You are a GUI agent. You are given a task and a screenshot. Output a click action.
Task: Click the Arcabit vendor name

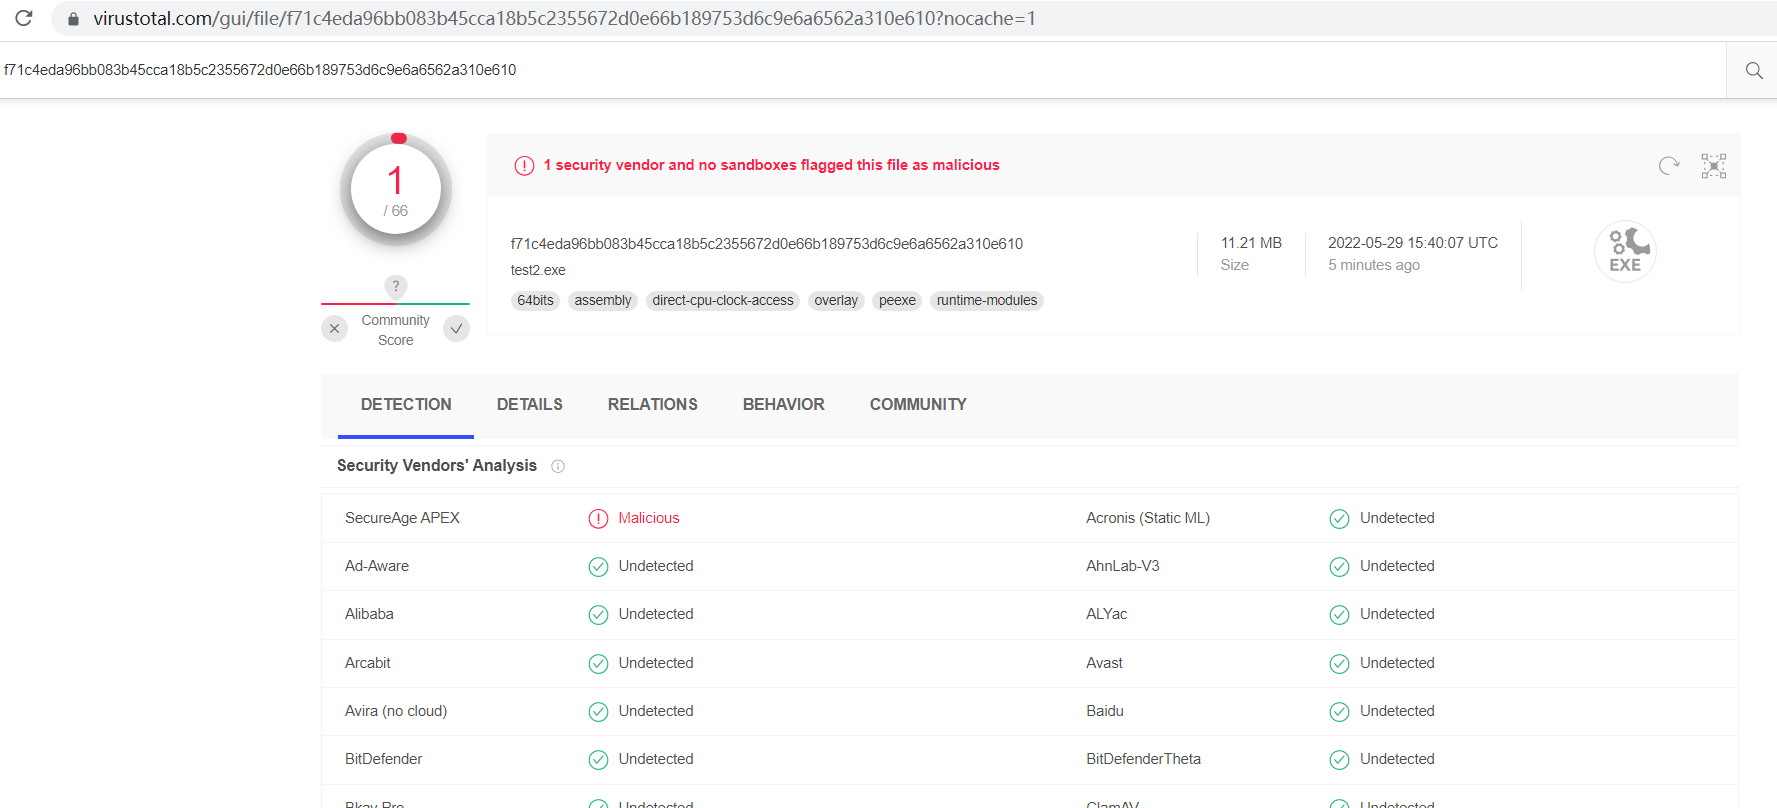[x=368, y=663]
